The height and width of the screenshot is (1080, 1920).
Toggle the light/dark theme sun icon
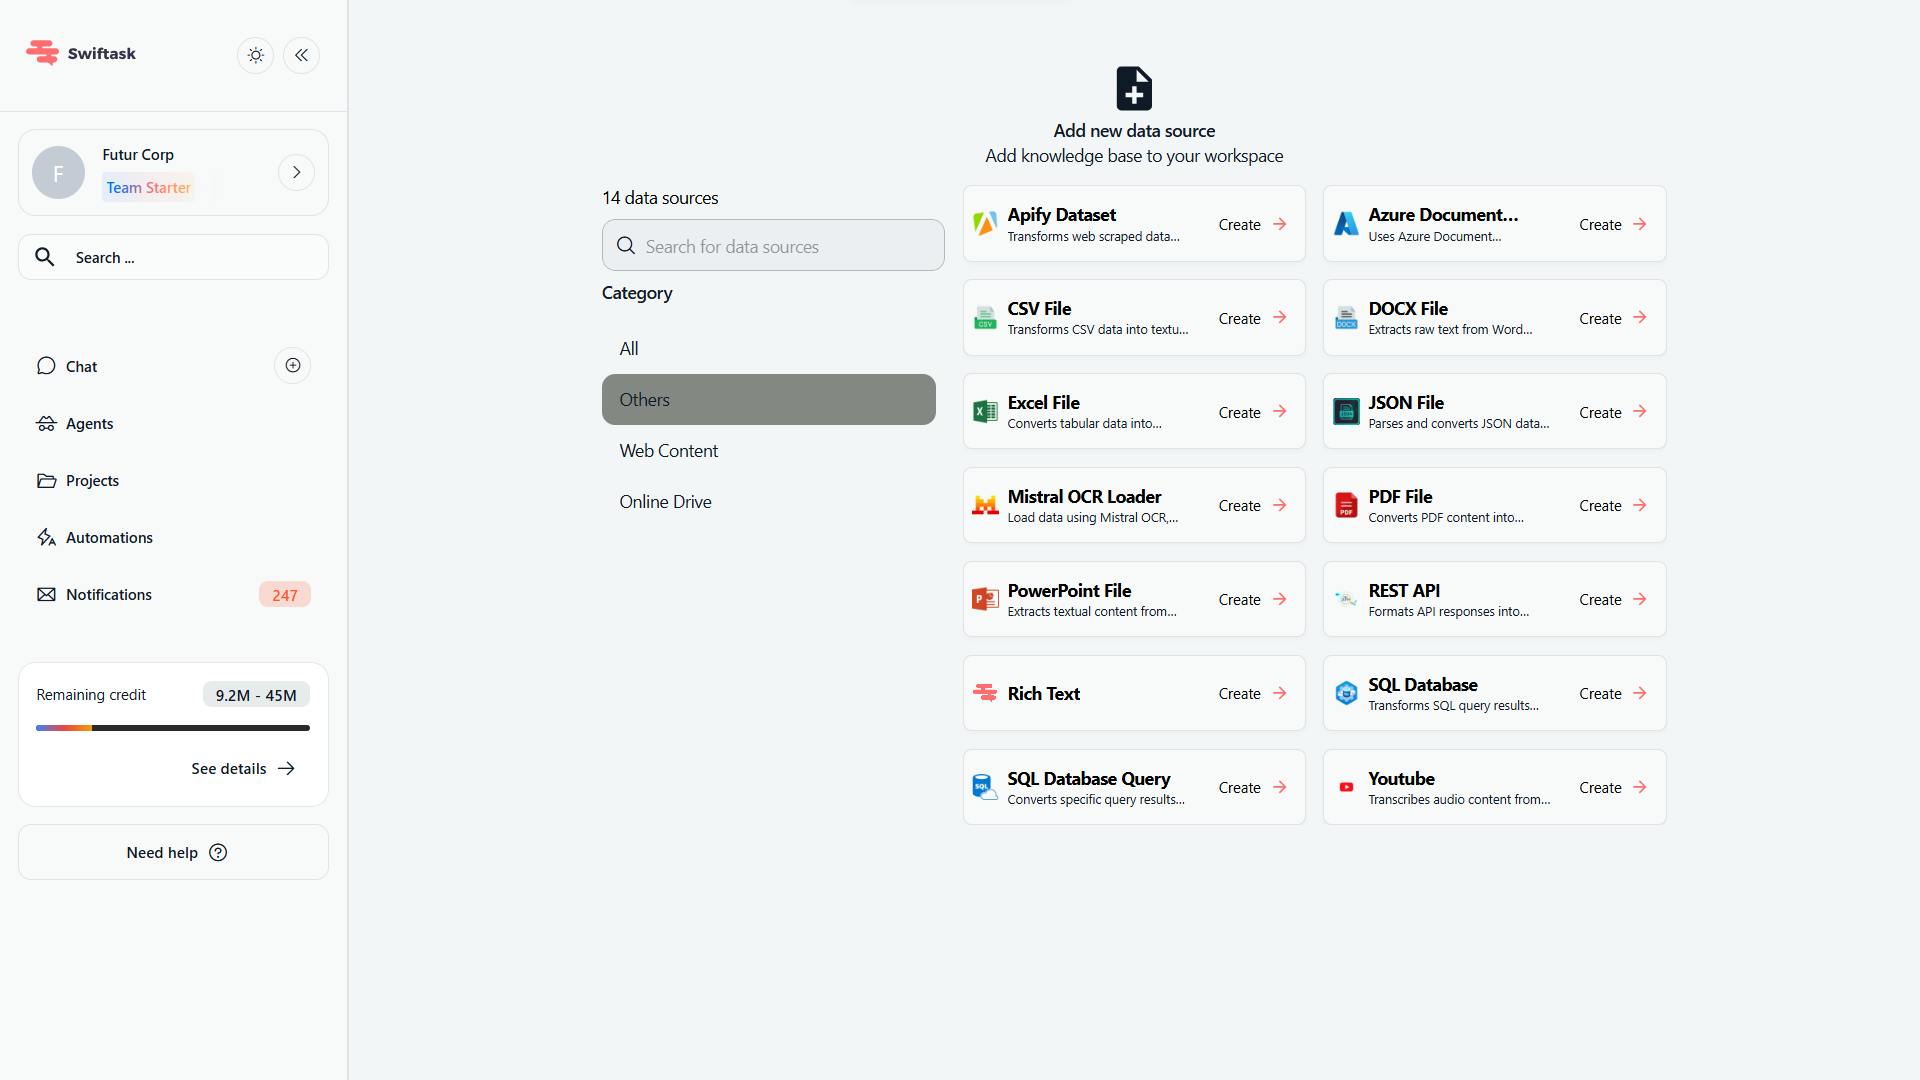pos(256,55)
